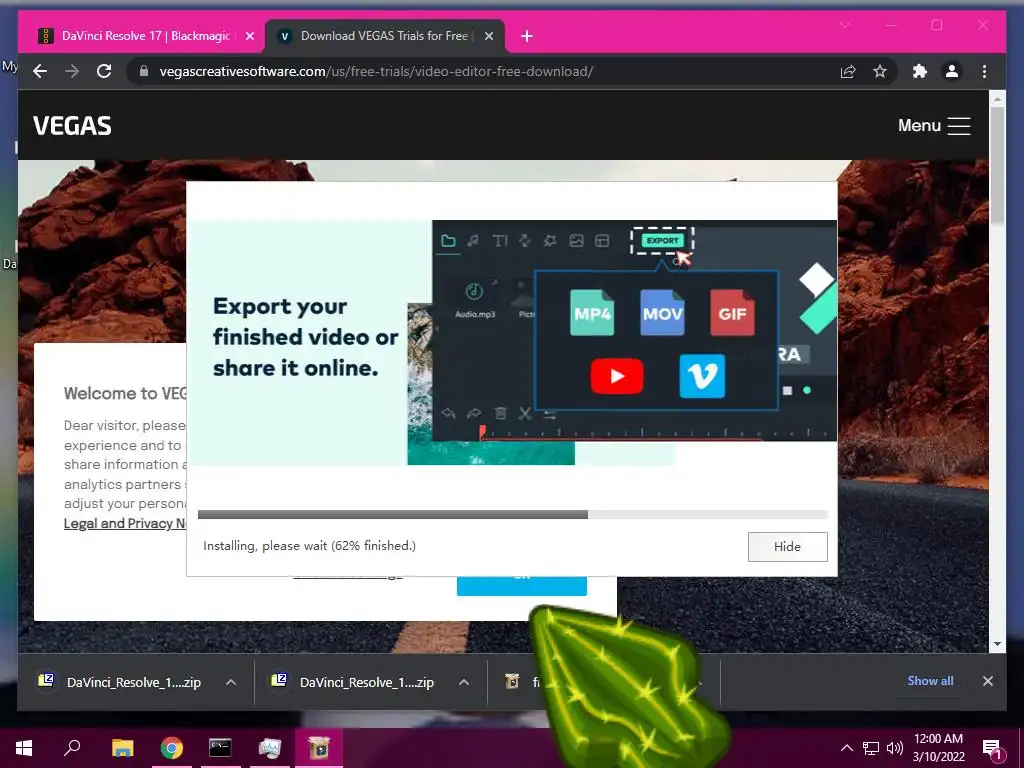Close the Download VEGAS Trials tab

(x=488, y=36)
